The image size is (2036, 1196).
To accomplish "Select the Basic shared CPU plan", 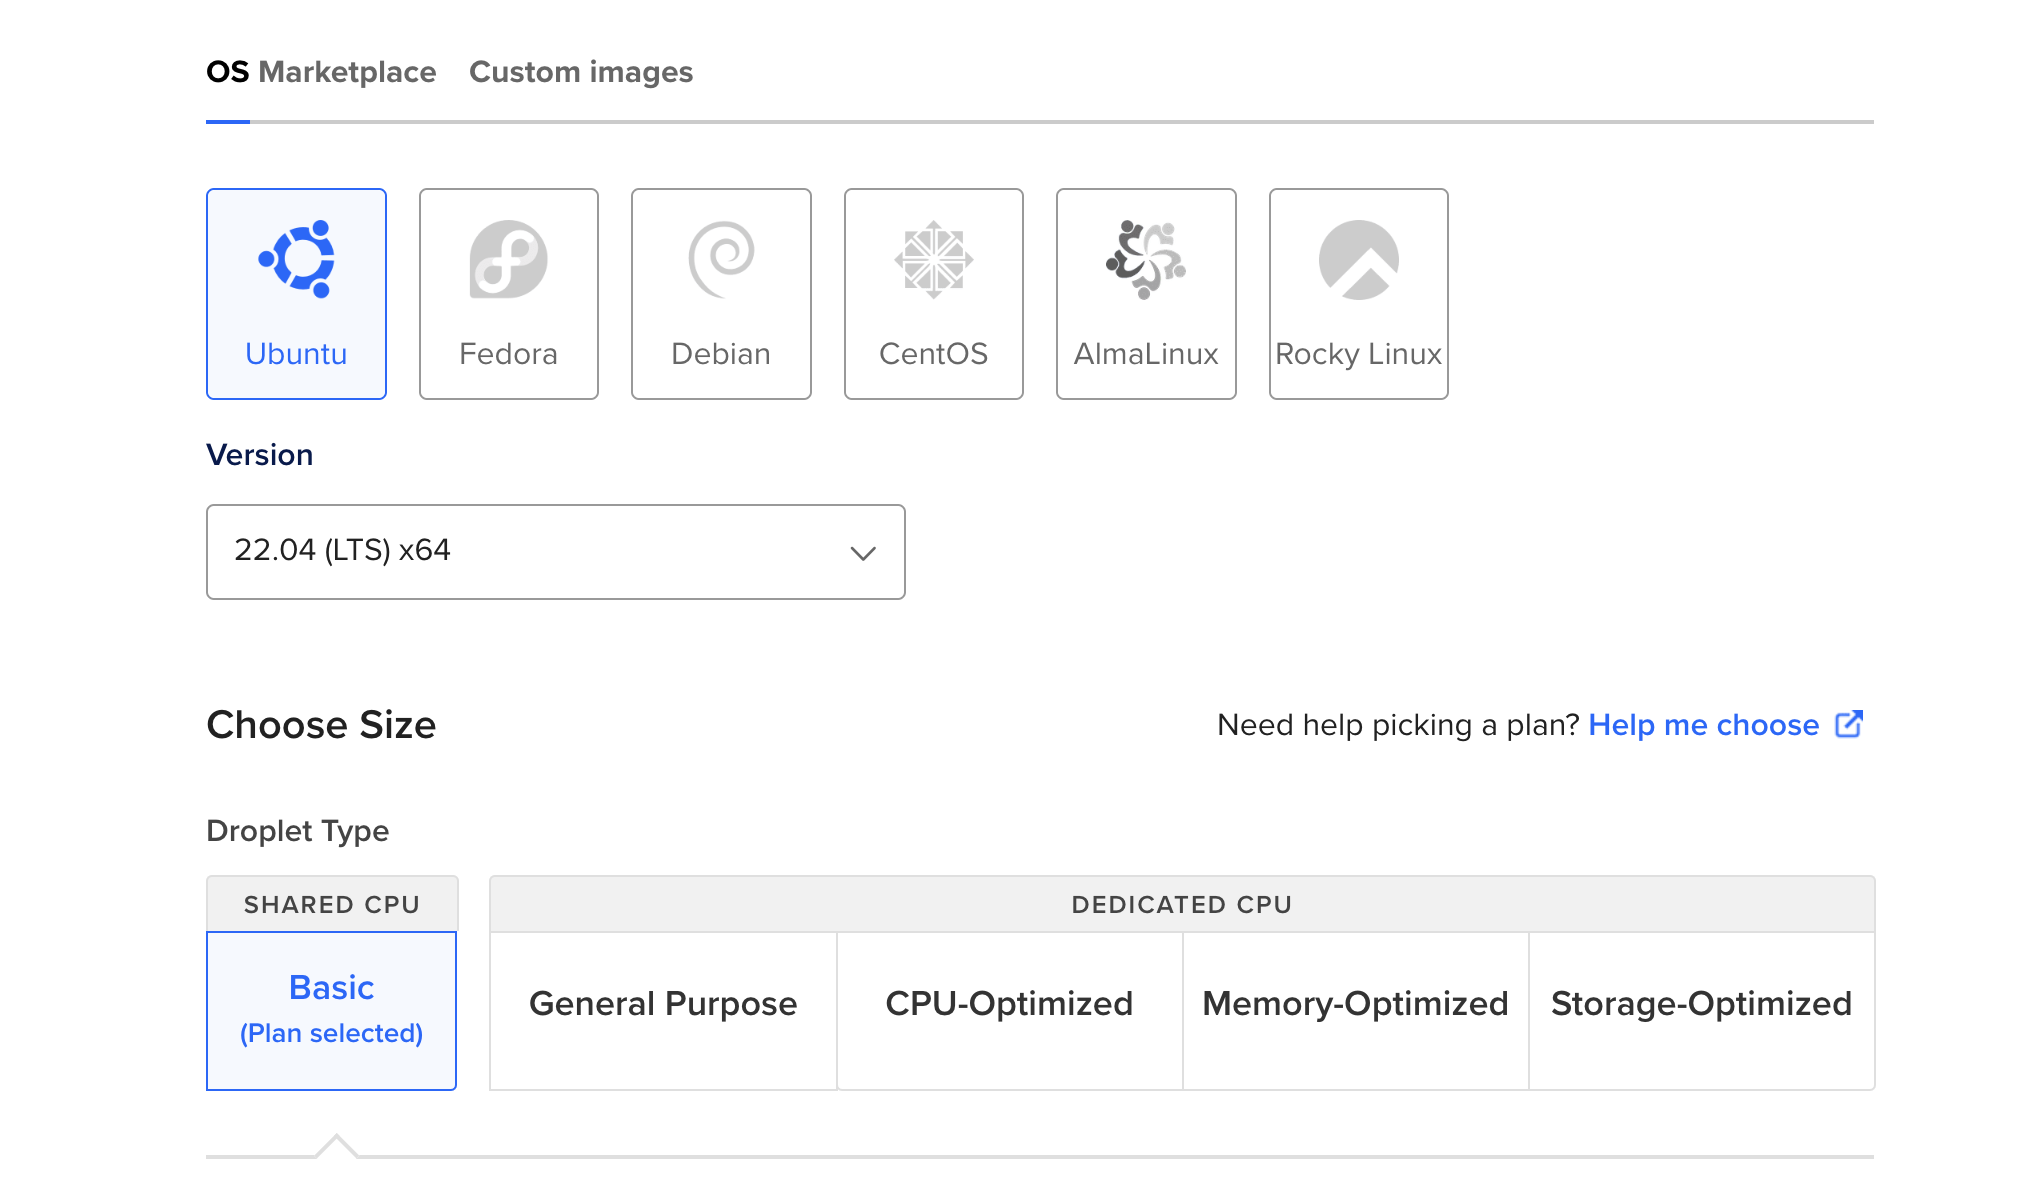I will 332,1011.
